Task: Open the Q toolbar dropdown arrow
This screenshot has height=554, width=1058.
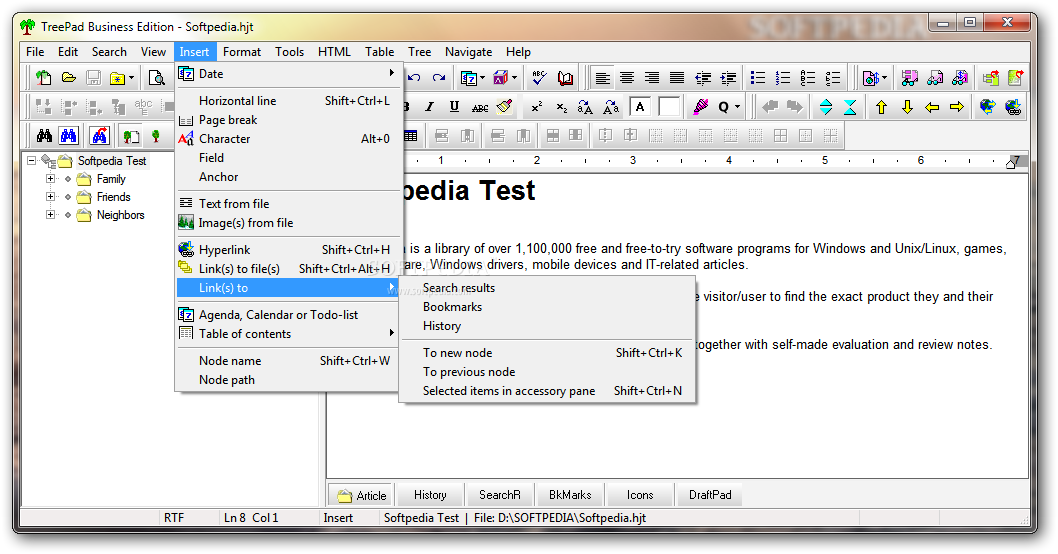Action: point(737,107)
